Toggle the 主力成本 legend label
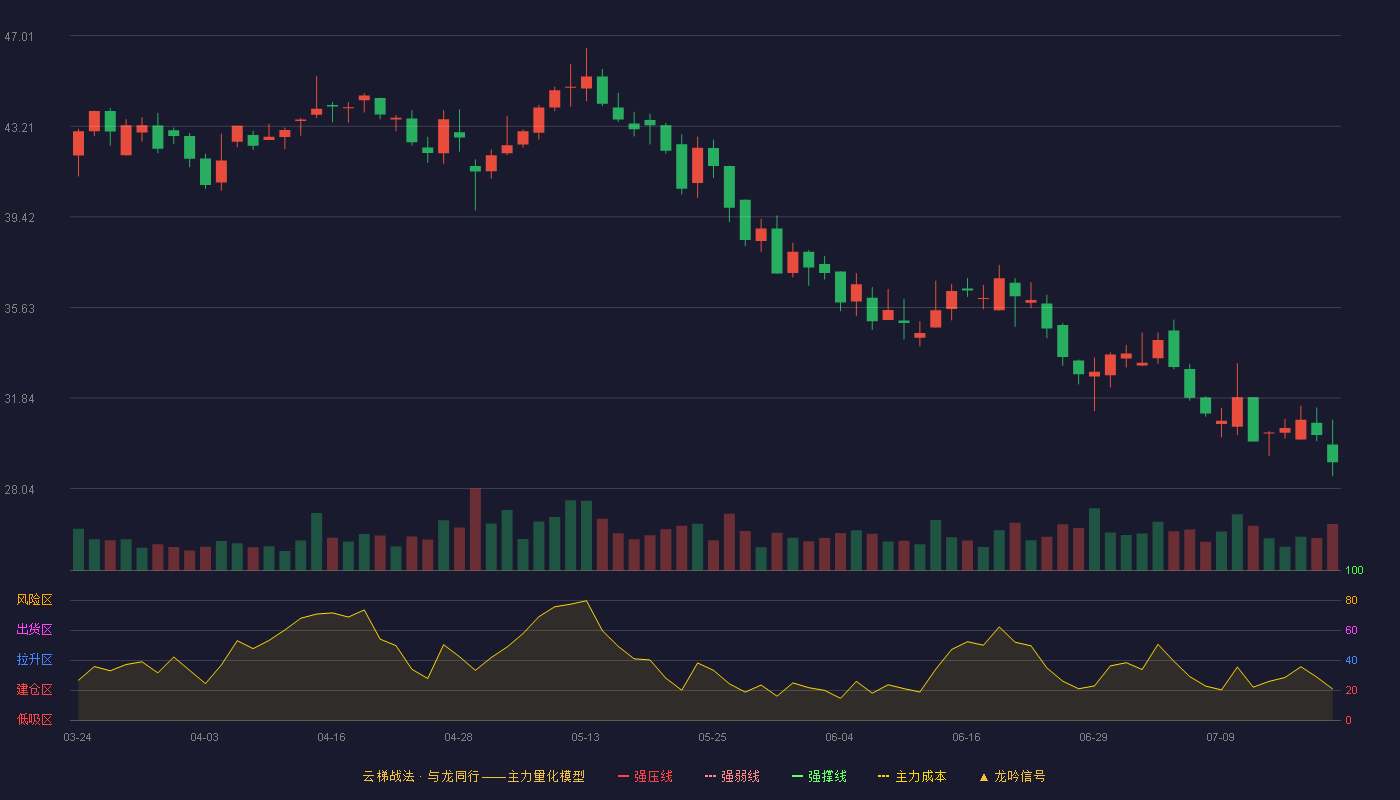Screen dimensions: 1400x800 coord(921,776)
